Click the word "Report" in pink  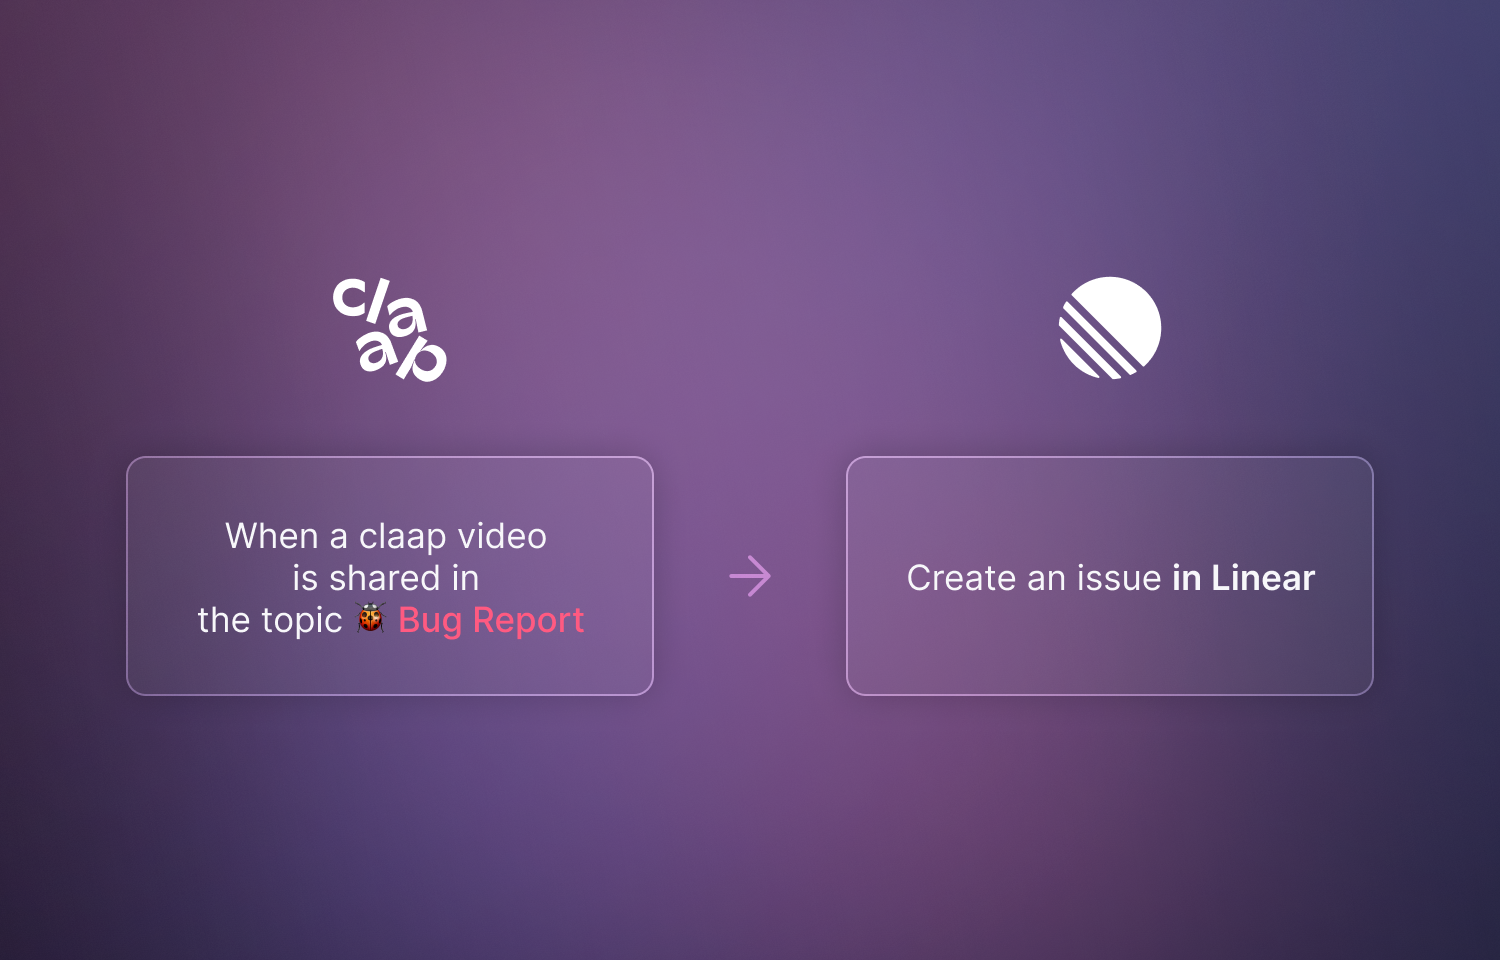coord(528,620)
